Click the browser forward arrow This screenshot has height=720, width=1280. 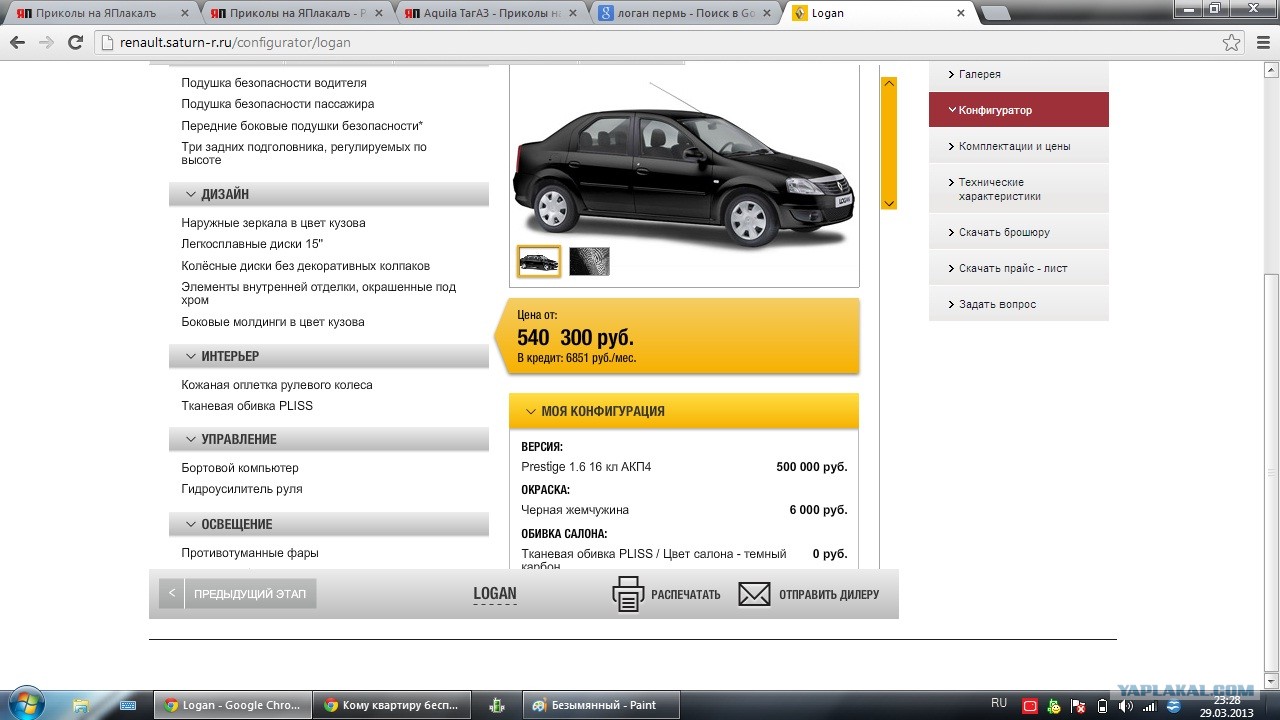pyautogui.click(x=46, y=43)
